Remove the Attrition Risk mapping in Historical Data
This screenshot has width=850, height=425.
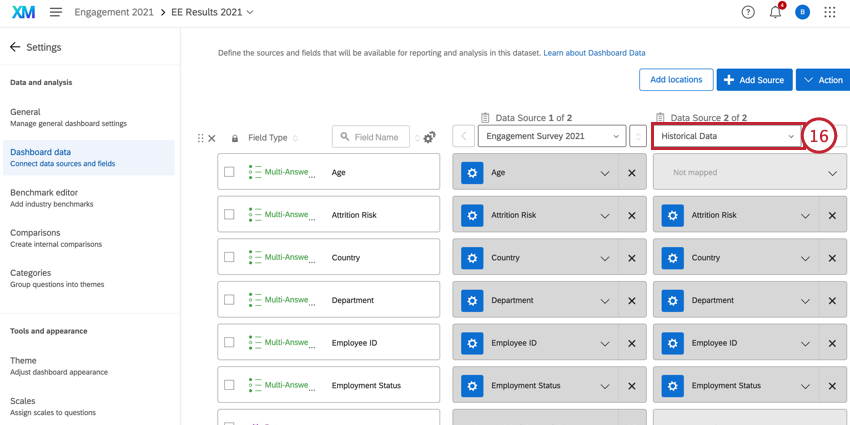point(832,215)
